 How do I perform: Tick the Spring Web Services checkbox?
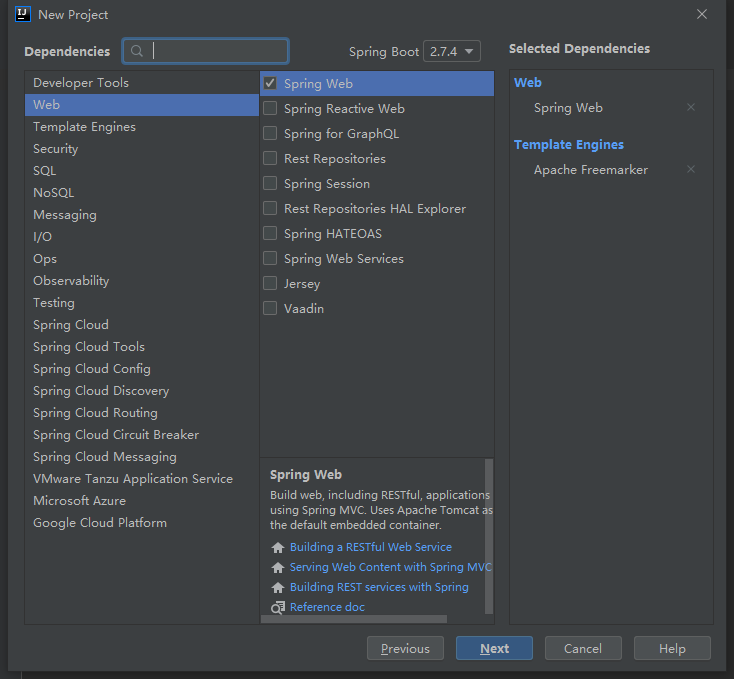point(270,258)
